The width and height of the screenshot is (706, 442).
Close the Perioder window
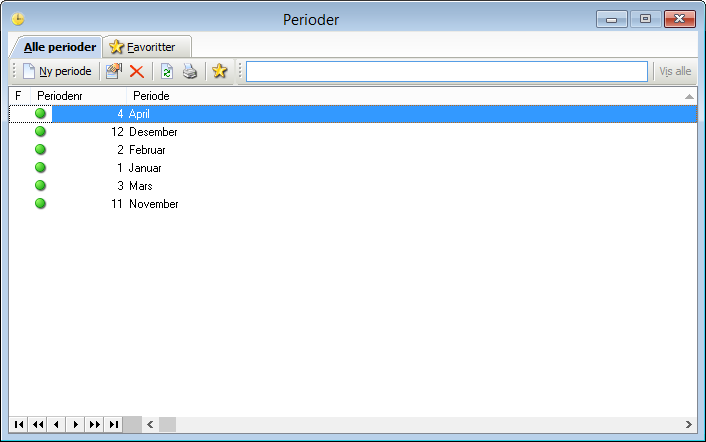tap(679, 19)
